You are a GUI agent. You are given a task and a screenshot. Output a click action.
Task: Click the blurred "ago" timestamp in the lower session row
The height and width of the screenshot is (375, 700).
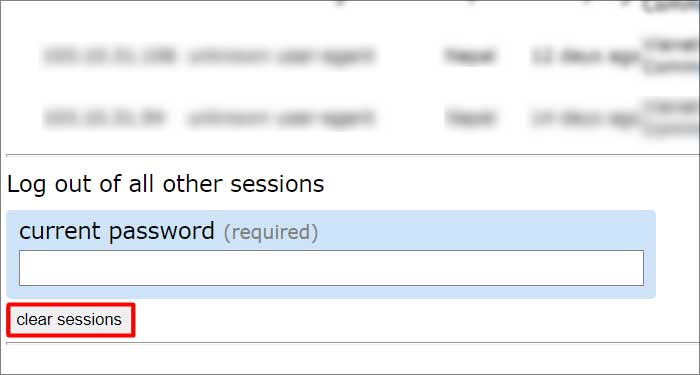click(585, 118)
